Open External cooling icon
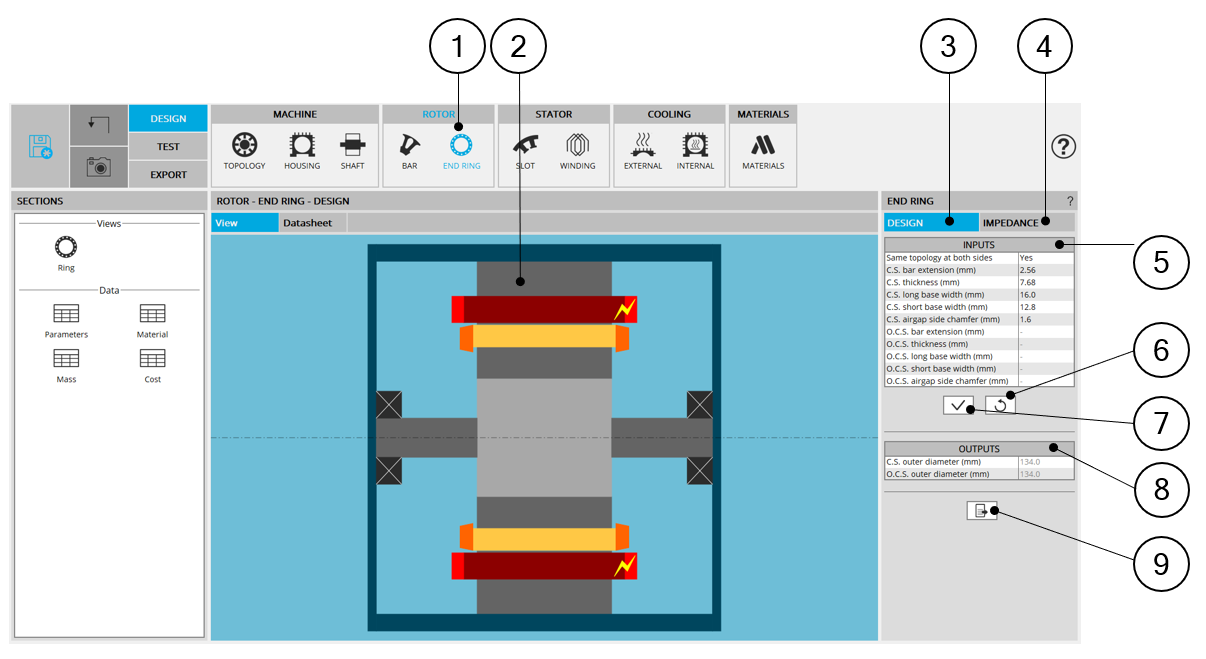Image resolution: width=1206 pixels, height=659 pixels. [x=643, y=145]
